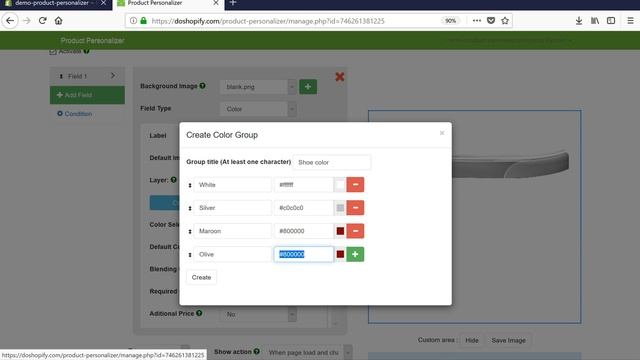
Task: Open the Maroon color swatch picker
Action: point(340,231)
